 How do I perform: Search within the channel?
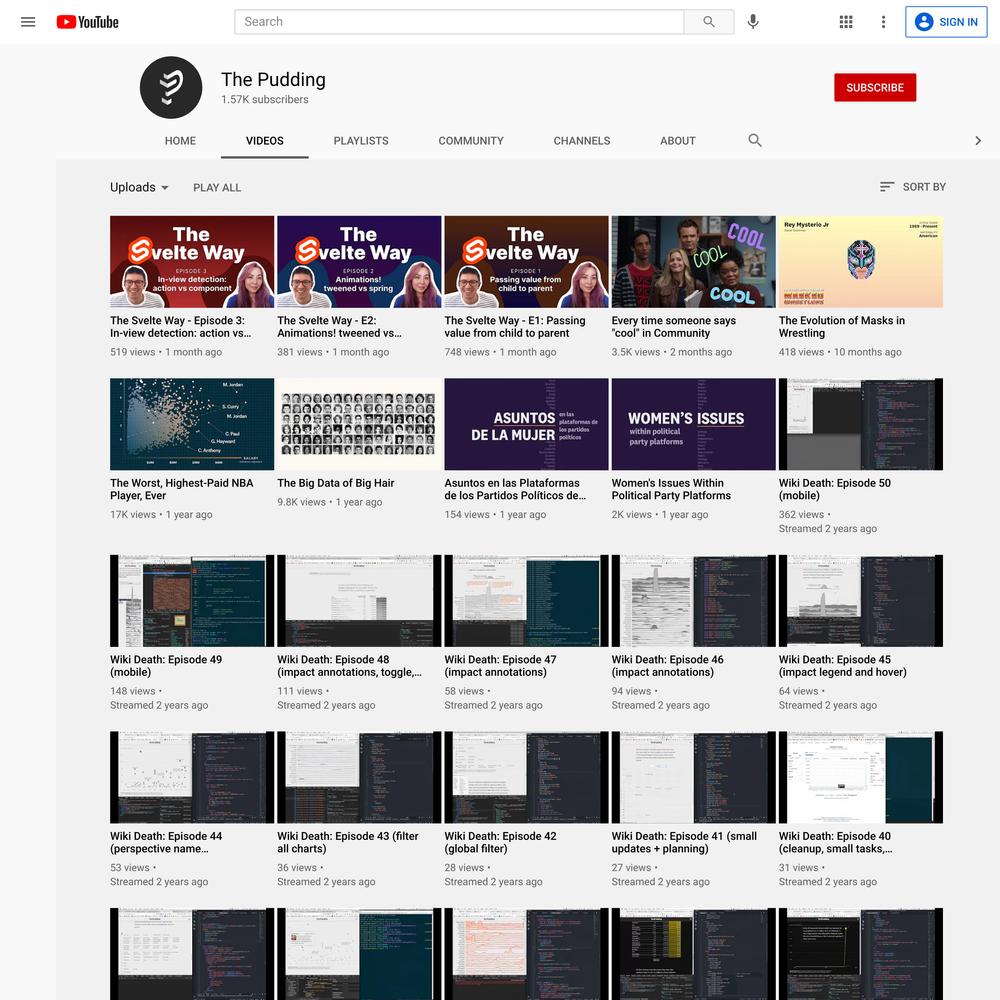755,140
